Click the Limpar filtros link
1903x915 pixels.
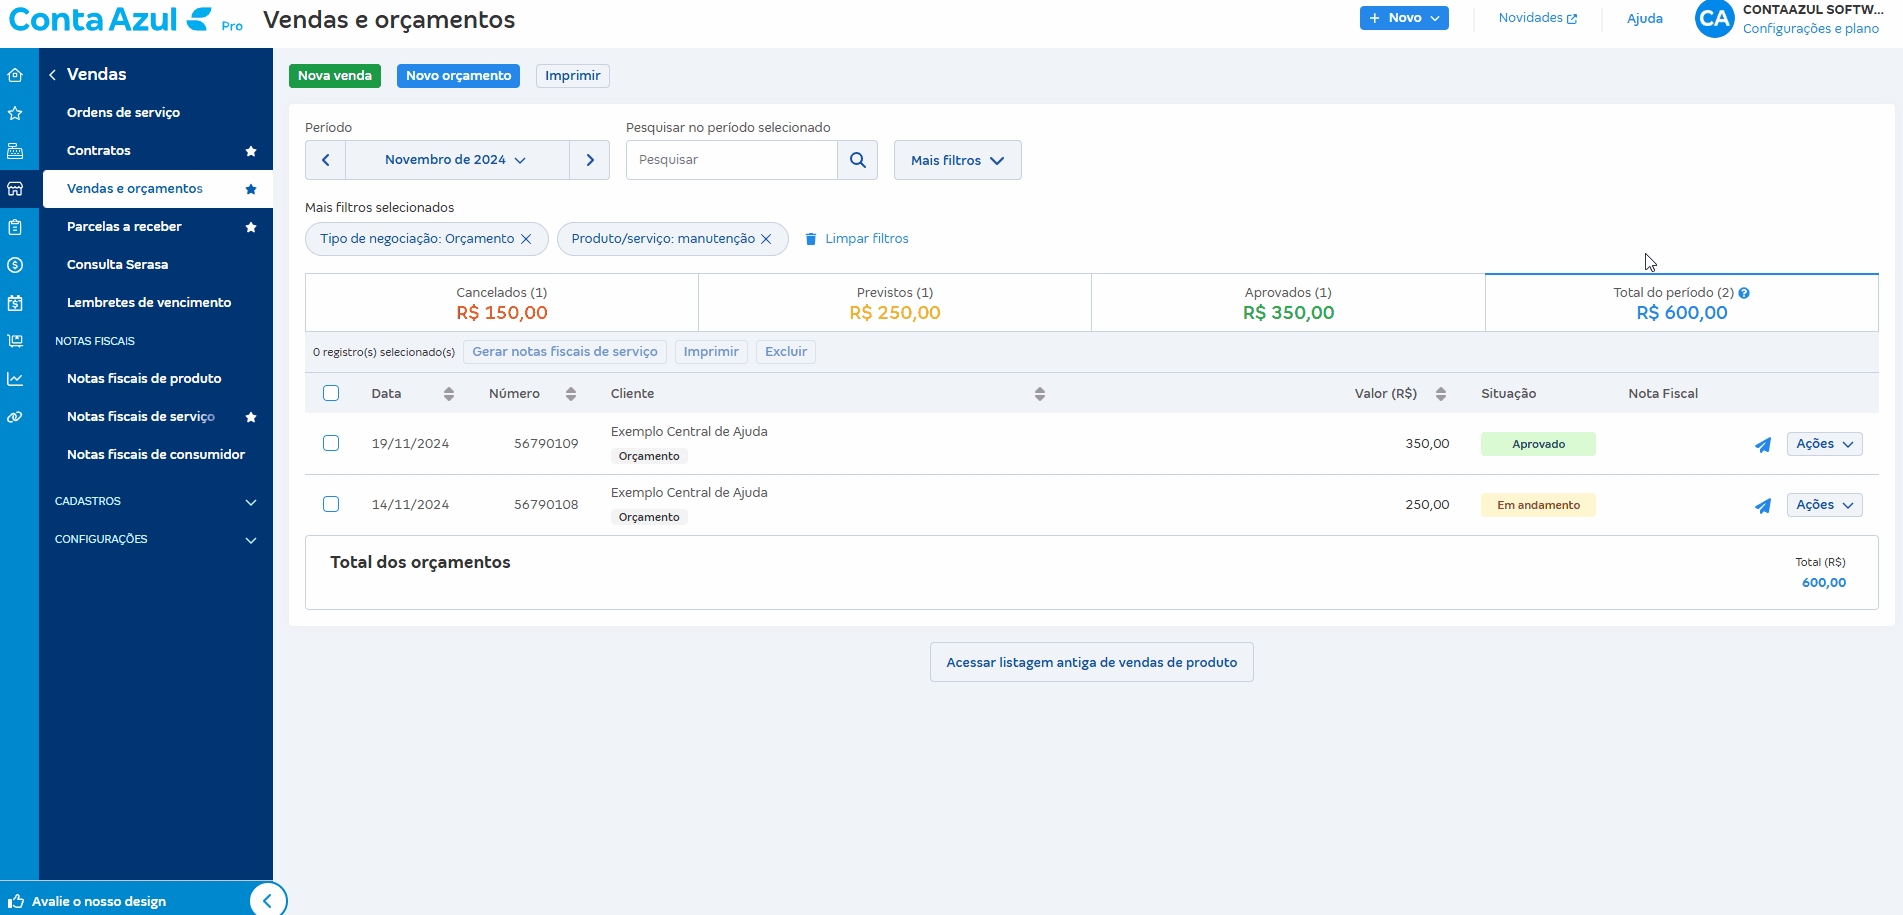coord(866,239)
